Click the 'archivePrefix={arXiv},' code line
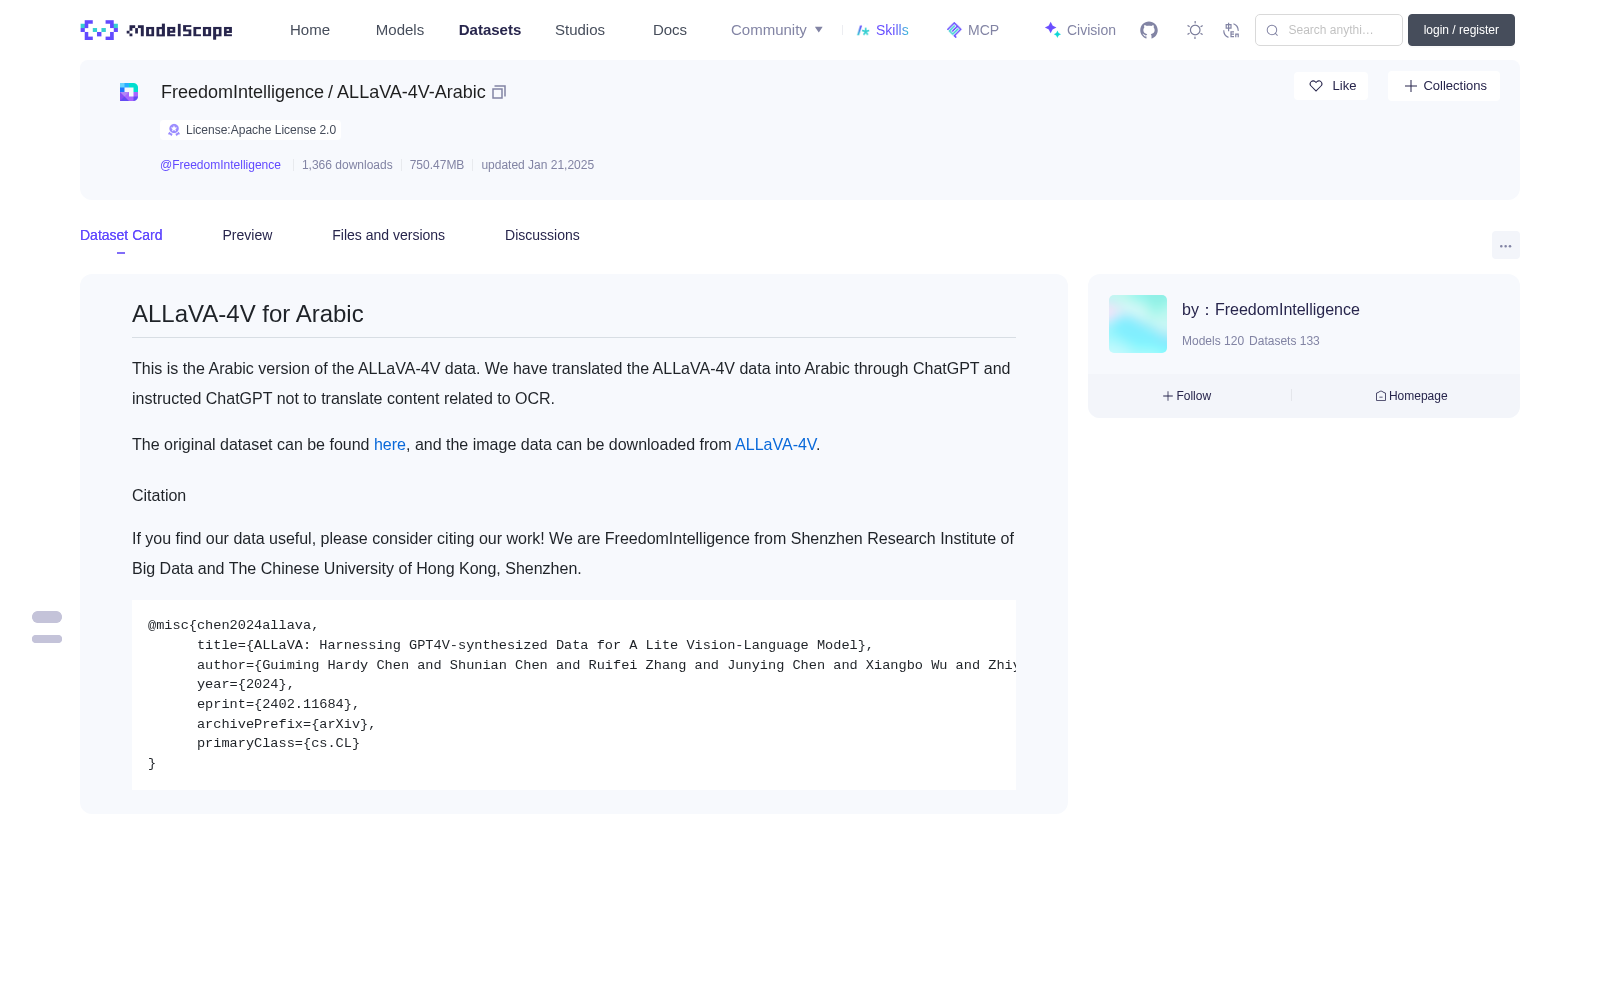 [286, 724]
